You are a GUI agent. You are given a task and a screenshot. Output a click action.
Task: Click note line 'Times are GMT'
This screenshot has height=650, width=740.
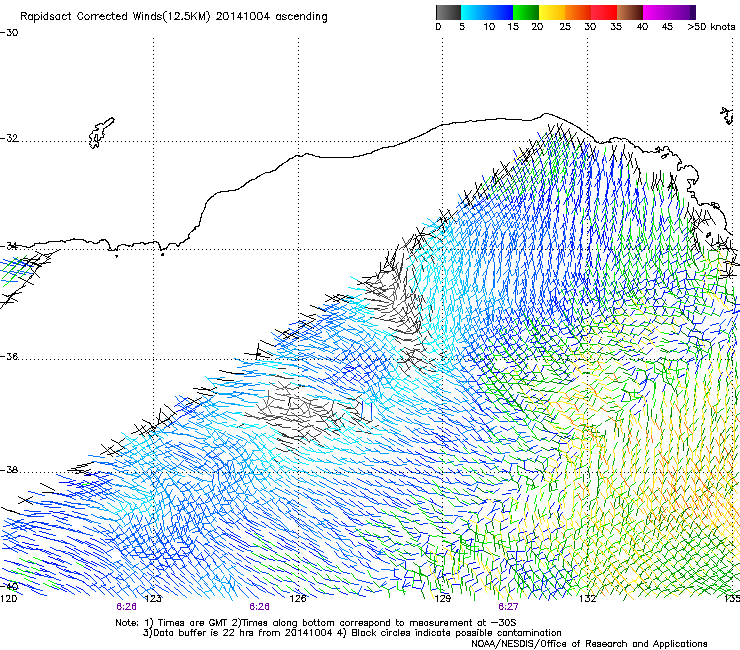193,623
